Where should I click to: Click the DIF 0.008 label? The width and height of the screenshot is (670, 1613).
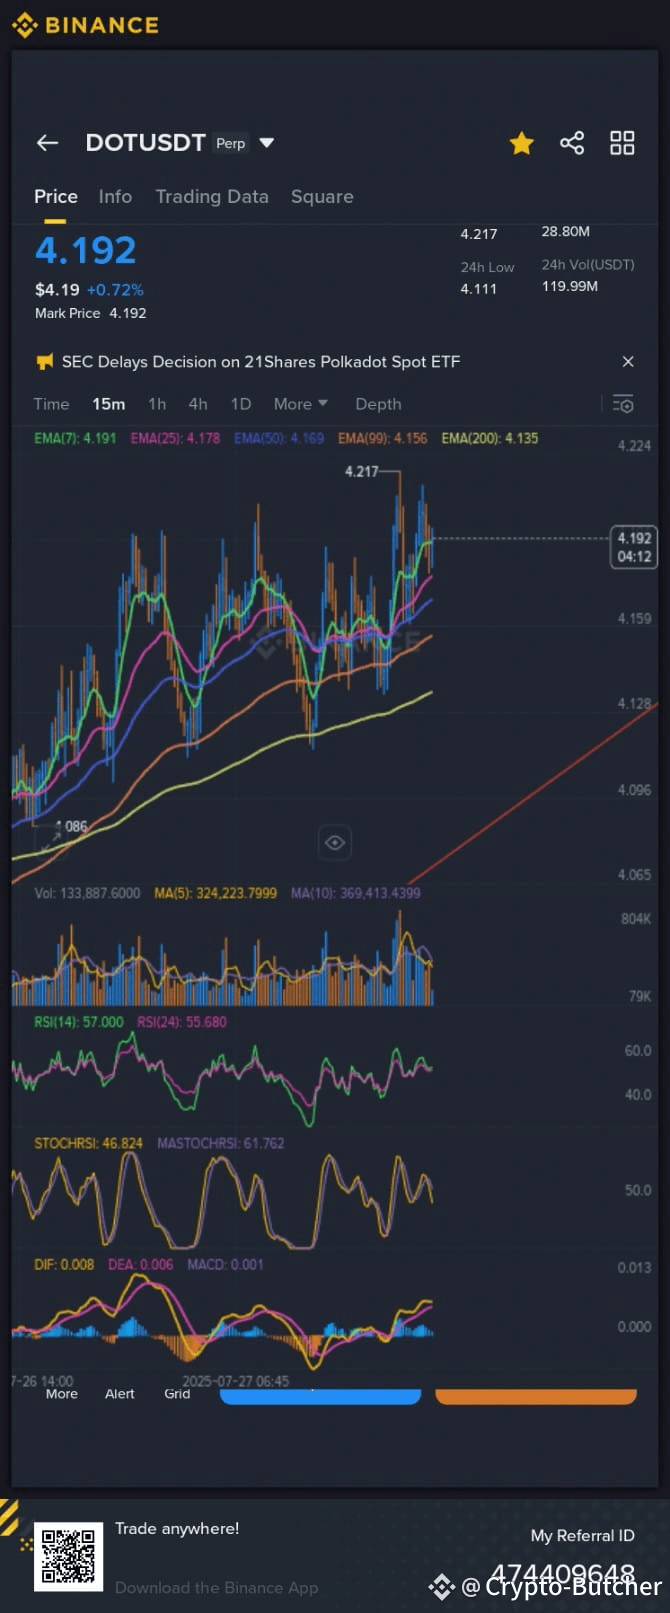tap(64, 1265)
